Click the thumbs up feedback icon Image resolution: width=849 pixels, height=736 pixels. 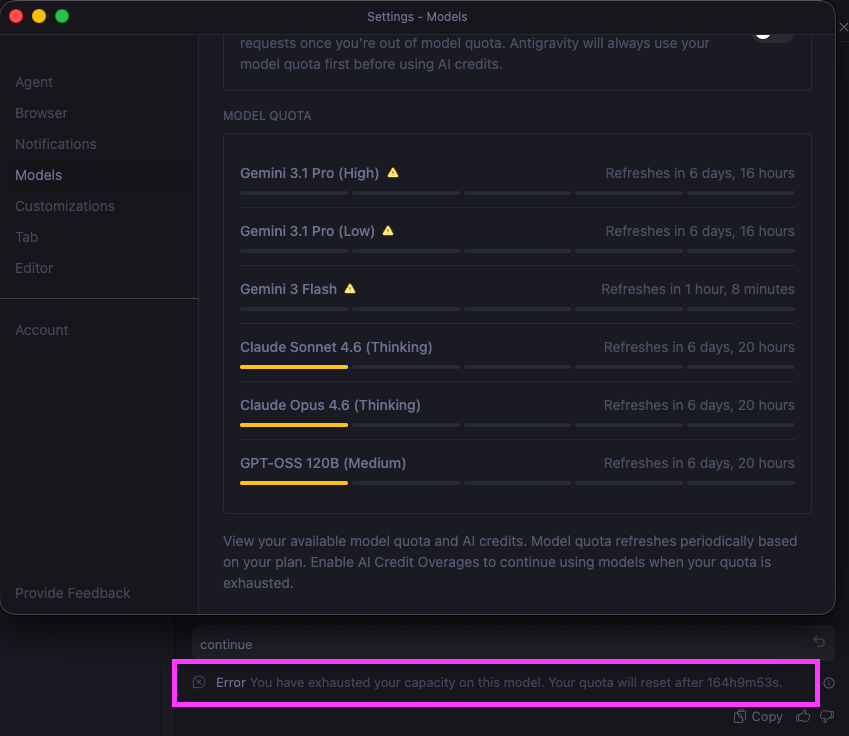803,717
